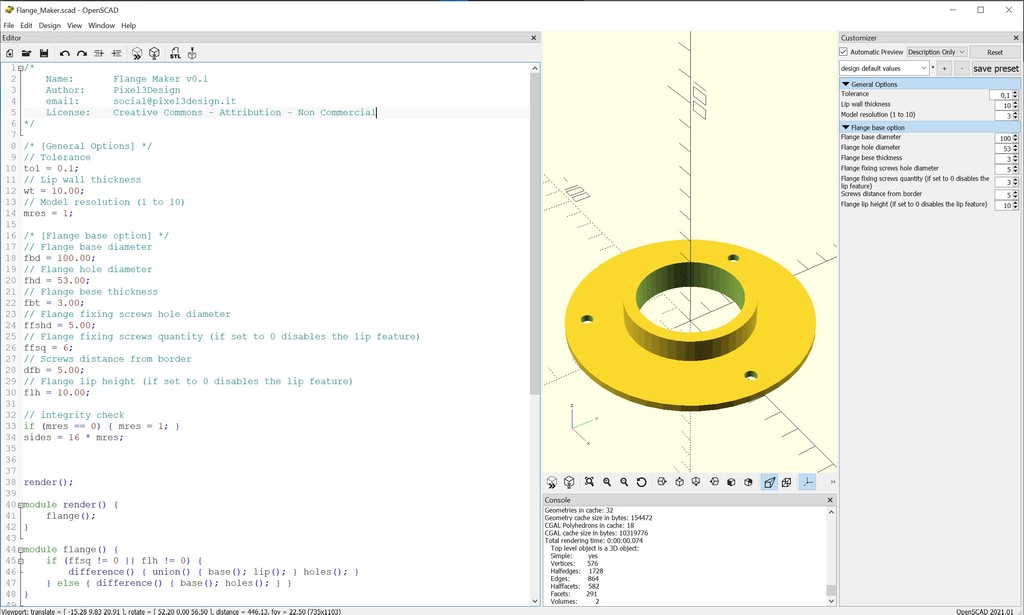Open a file using the folder icon
The height and width of the screenshot is (615, 1024).
point(27,54)
